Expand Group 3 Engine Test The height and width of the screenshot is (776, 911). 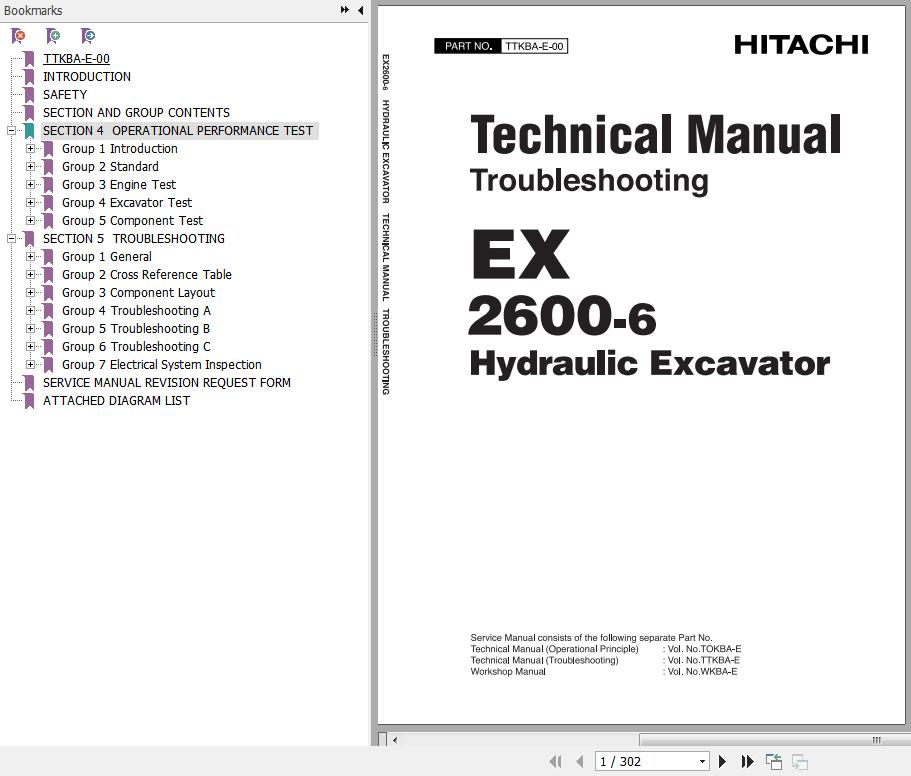pos(30,185)
